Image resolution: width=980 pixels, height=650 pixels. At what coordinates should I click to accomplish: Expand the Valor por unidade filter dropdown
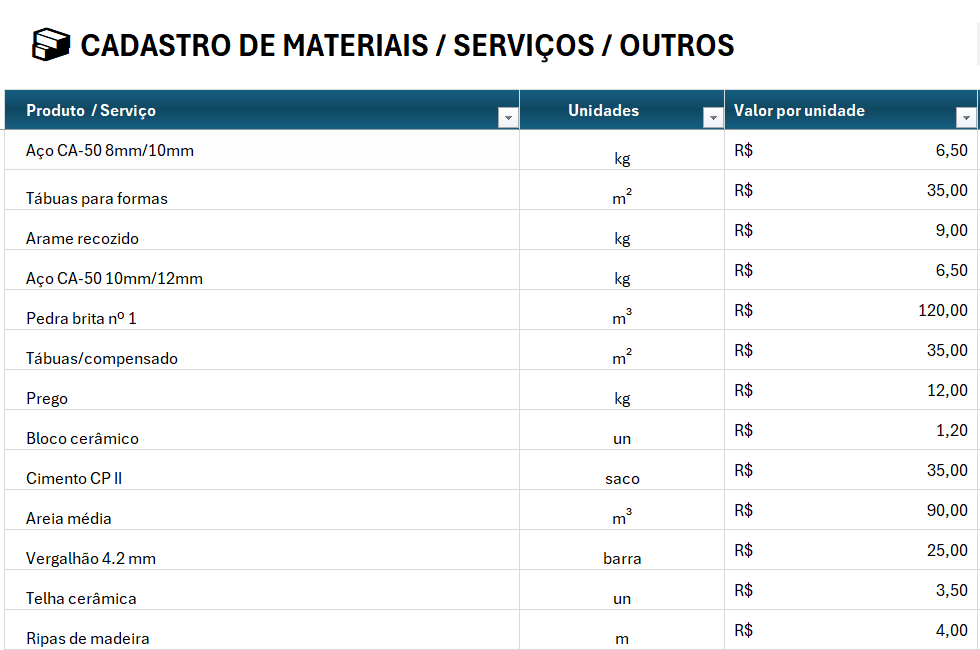[x=966, y=118]
